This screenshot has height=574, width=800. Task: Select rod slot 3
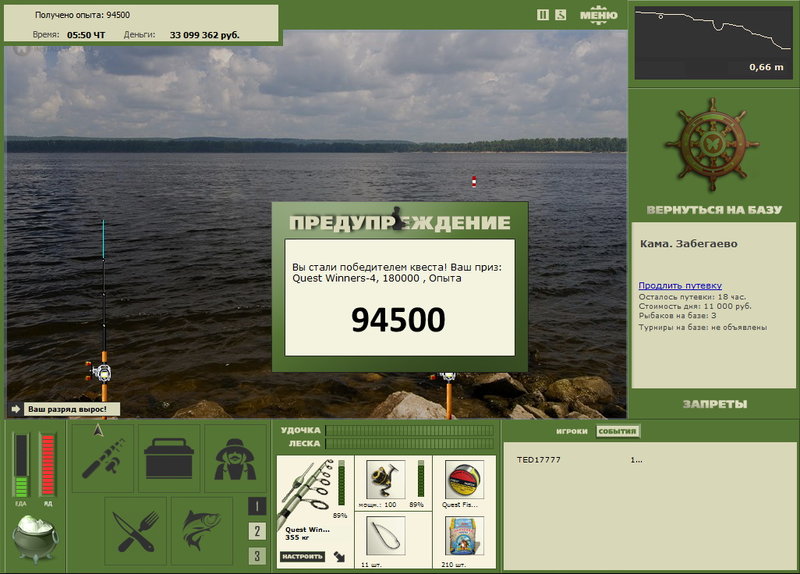[257, 556]
